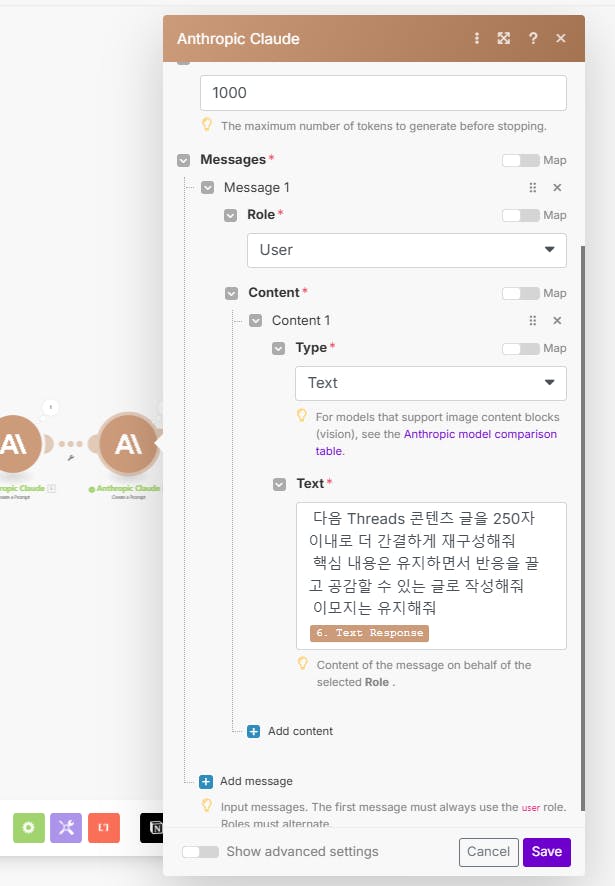
Task: Close the Anthropic Claude dialog
Action: [561, 38]
